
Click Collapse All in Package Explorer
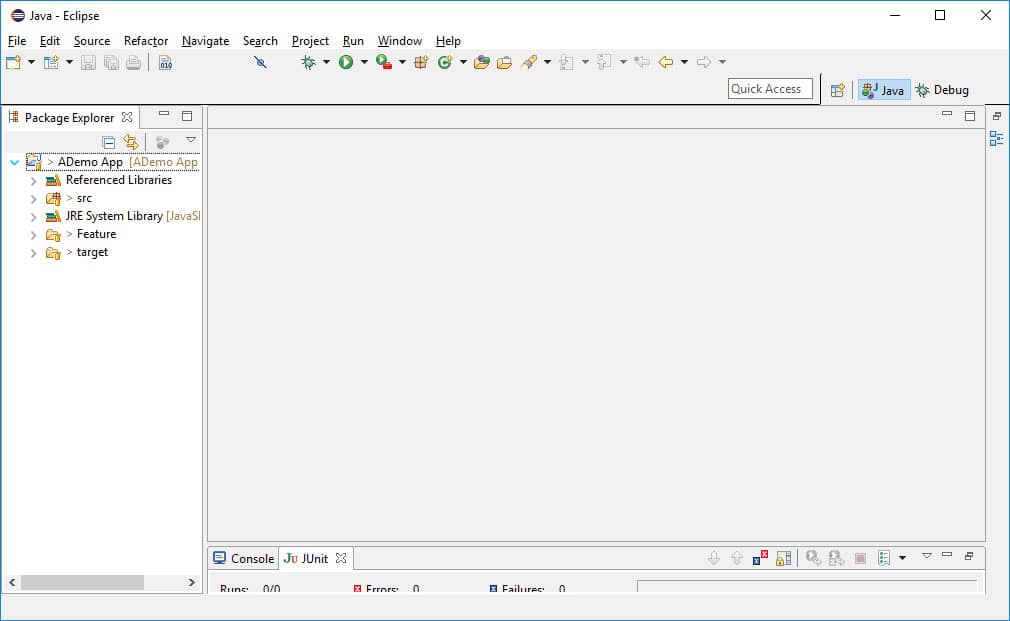pyautogui.click(x=109, y=142)
